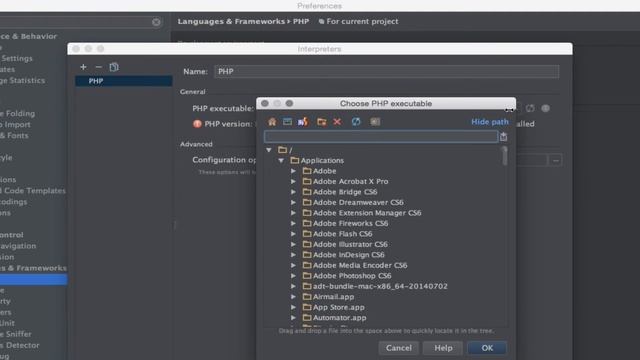The width and height of the screenshot is (640, 360).
Task: Copy the selected interpreter icon
Action: tap(114, 67)
